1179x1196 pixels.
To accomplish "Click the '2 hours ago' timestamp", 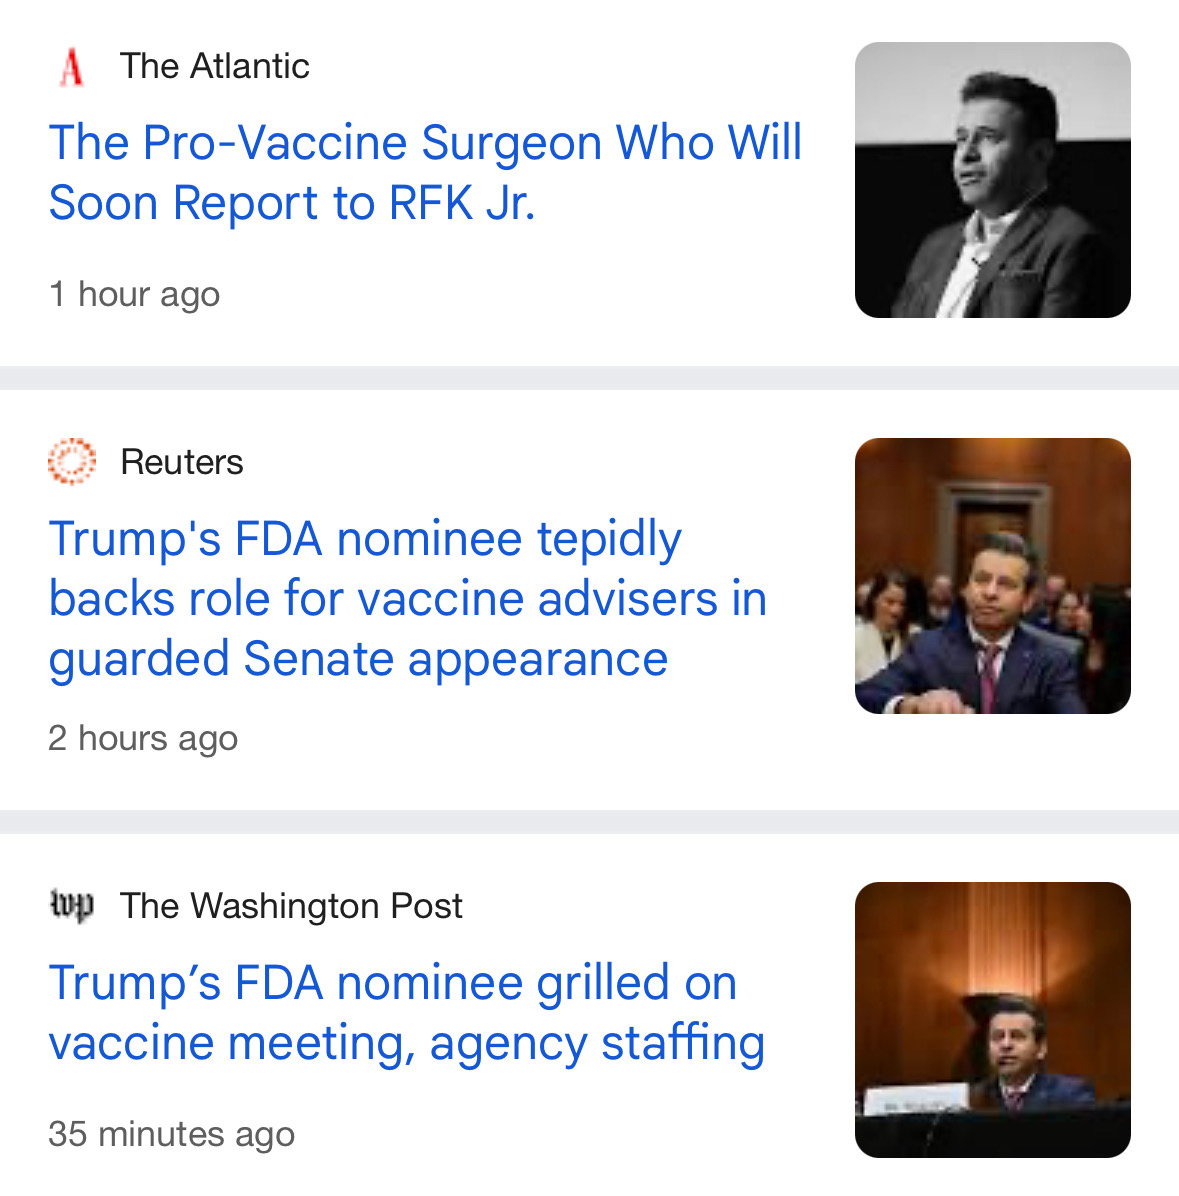I will (x=143, y=738).
